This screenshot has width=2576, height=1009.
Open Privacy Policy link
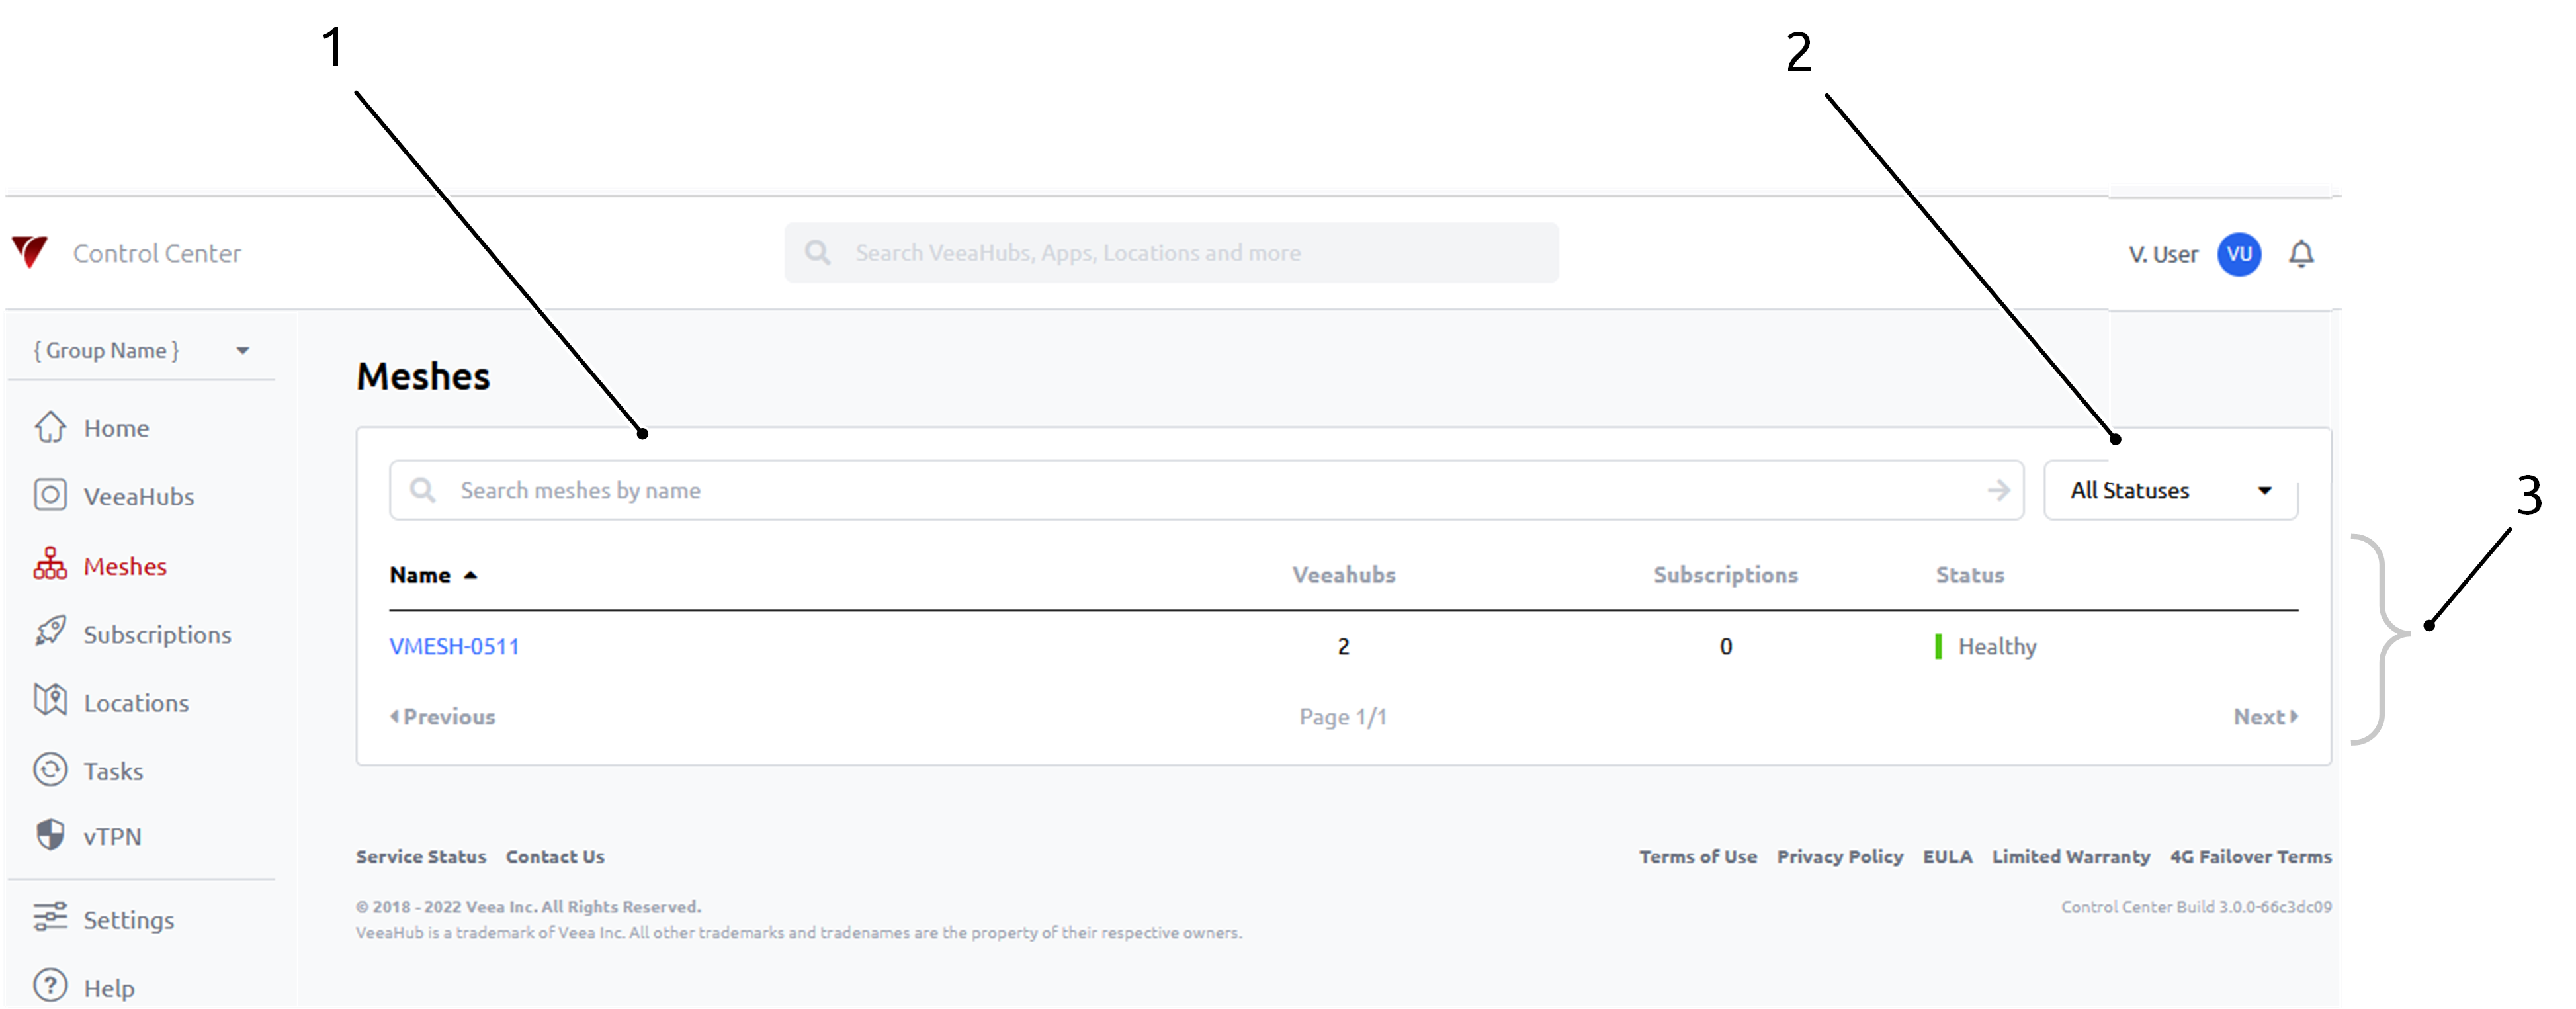pos(1839,856)
